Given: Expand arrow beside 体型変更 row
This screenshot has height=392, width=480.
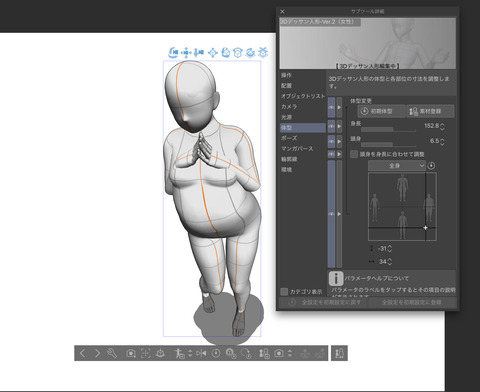Looking at the screenshot, I should click(x=339, y=107).
